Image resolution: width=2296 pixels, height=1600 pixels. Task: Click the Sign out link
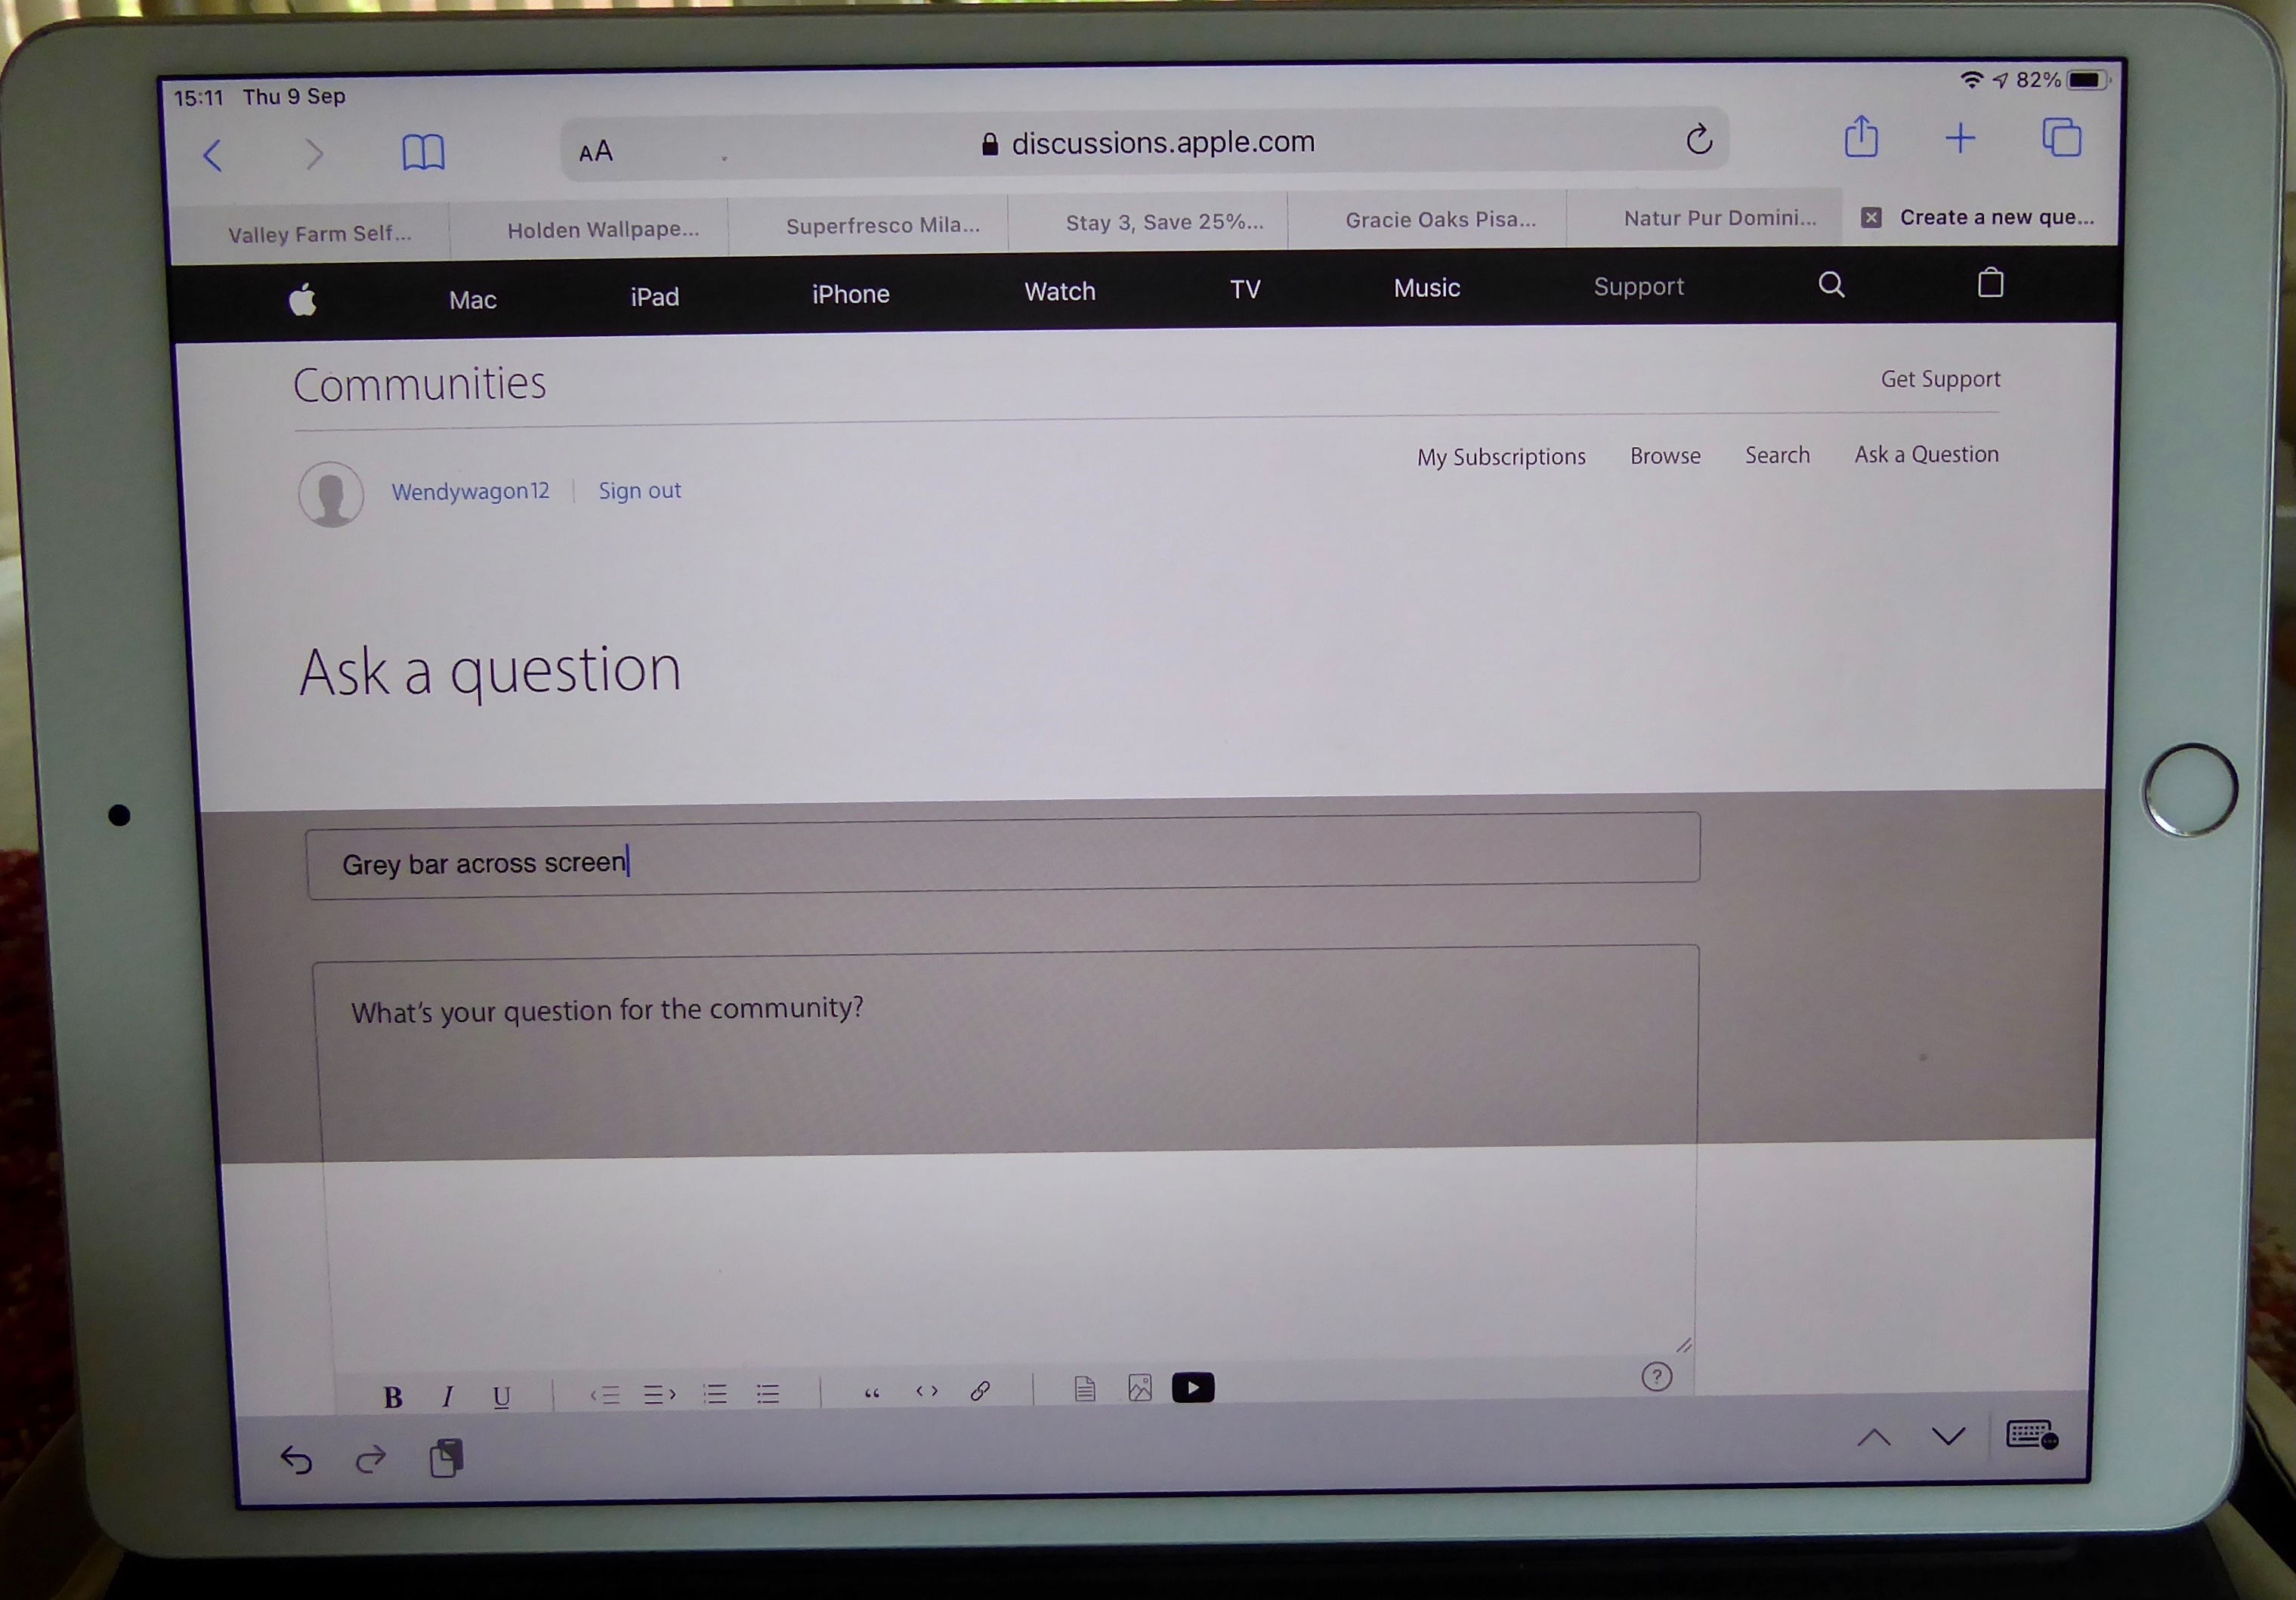click(639, 491)
